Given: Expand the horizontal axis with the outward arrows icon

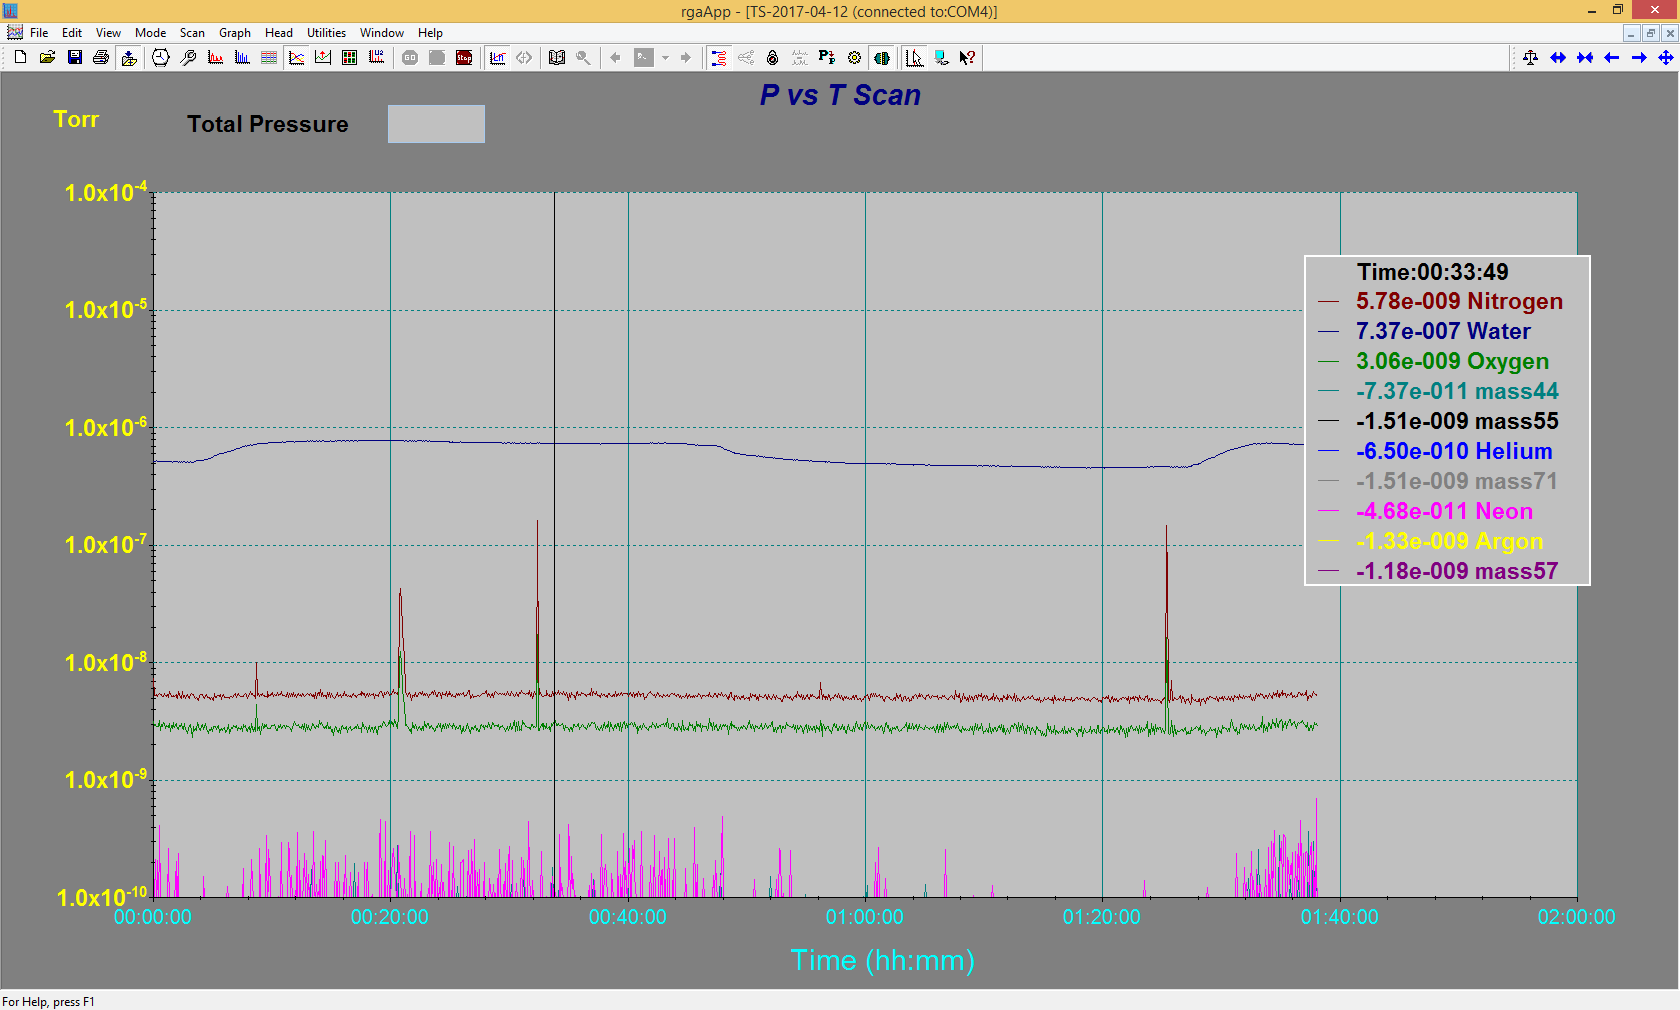Looking at the screenshot, I should click(1558, 58).
